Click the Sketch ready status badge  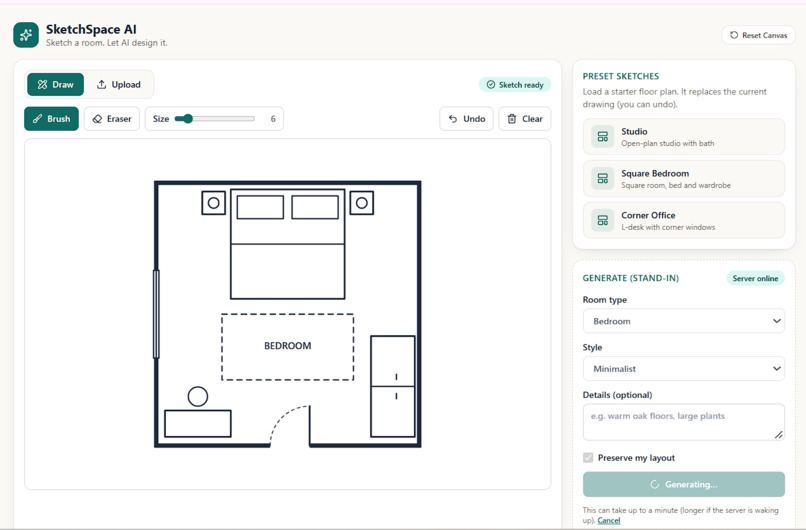pyautogui.click(x=515, y=85)
